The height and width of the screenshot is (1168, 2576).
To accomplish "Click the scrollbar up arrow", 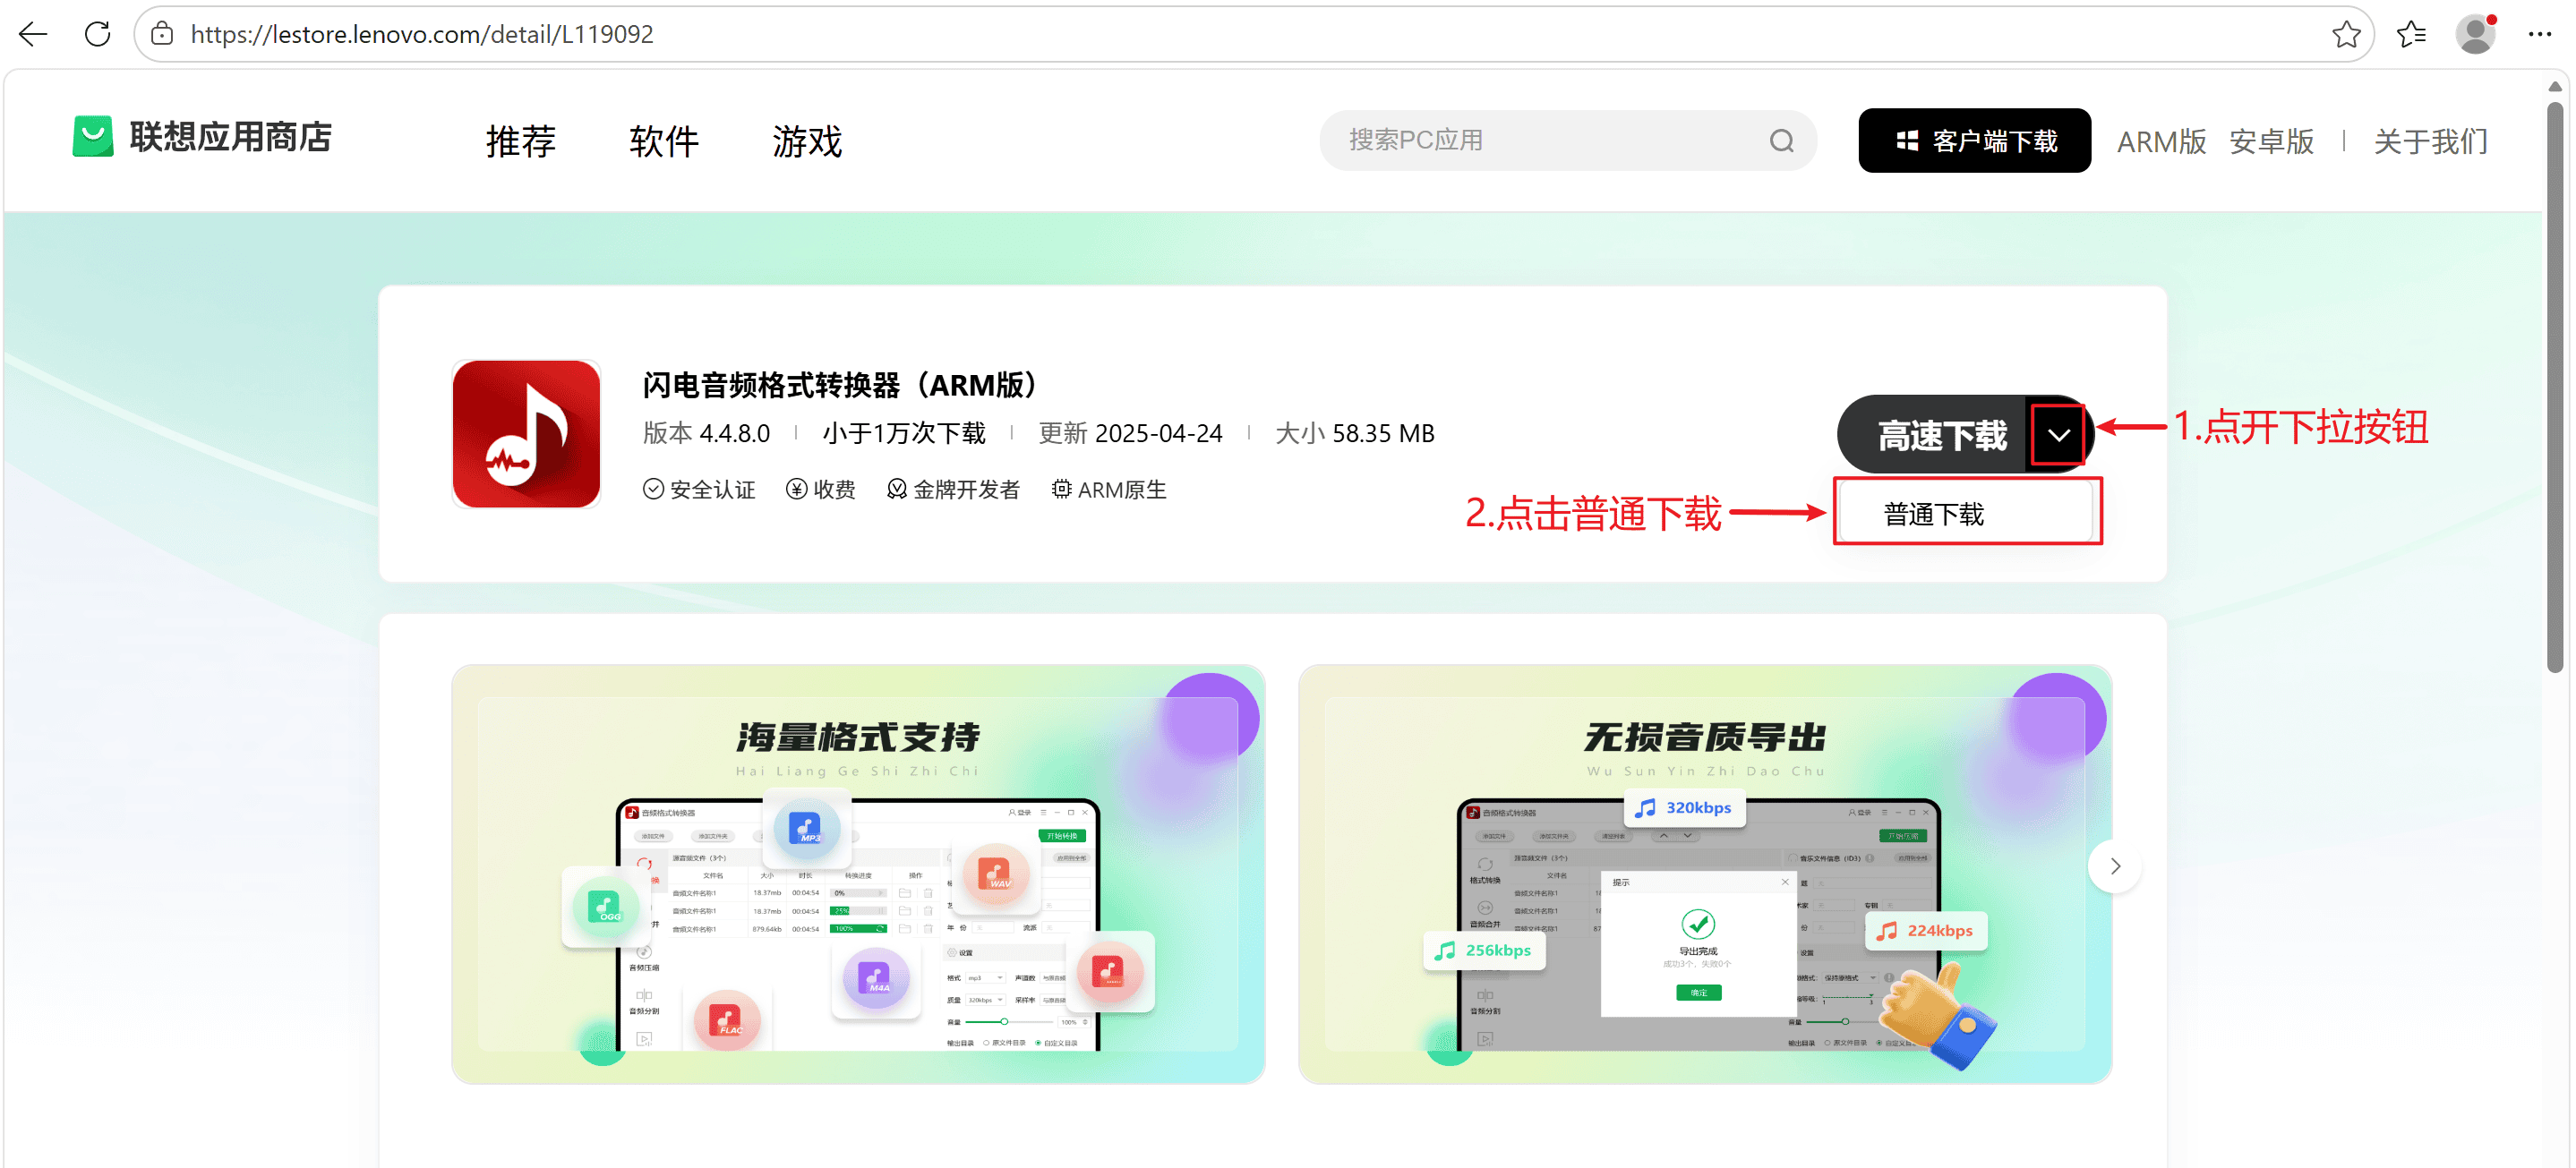I will [2555, 87].
